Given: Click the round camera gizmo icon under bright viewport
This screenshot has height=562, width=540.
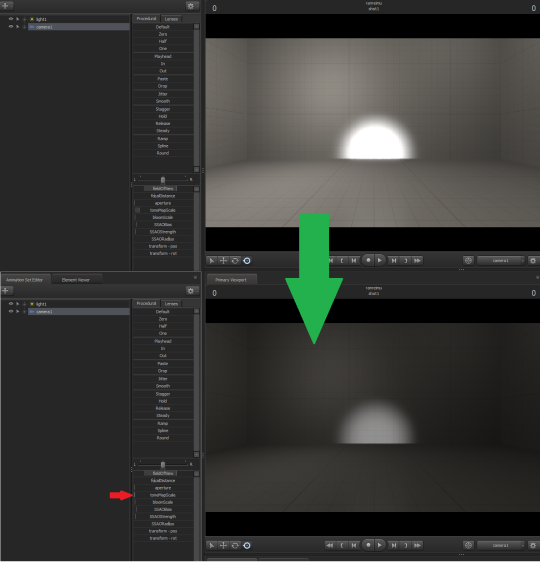Looking at the screenshot, I should pyautogui.click(x=468, y=261).
